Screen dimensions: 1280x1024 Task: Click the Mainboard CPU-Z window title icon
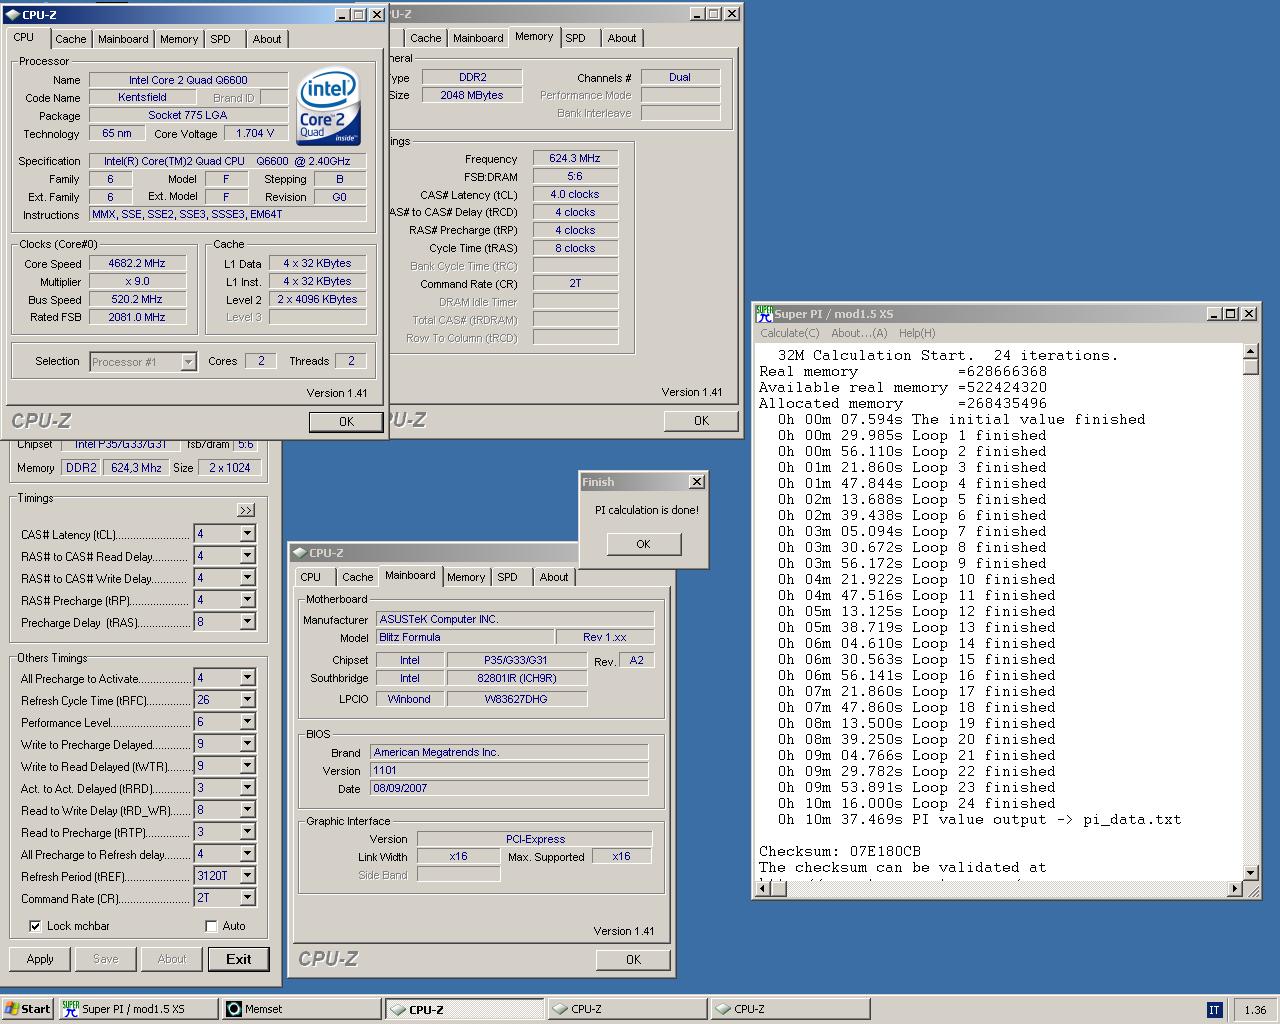300,553
